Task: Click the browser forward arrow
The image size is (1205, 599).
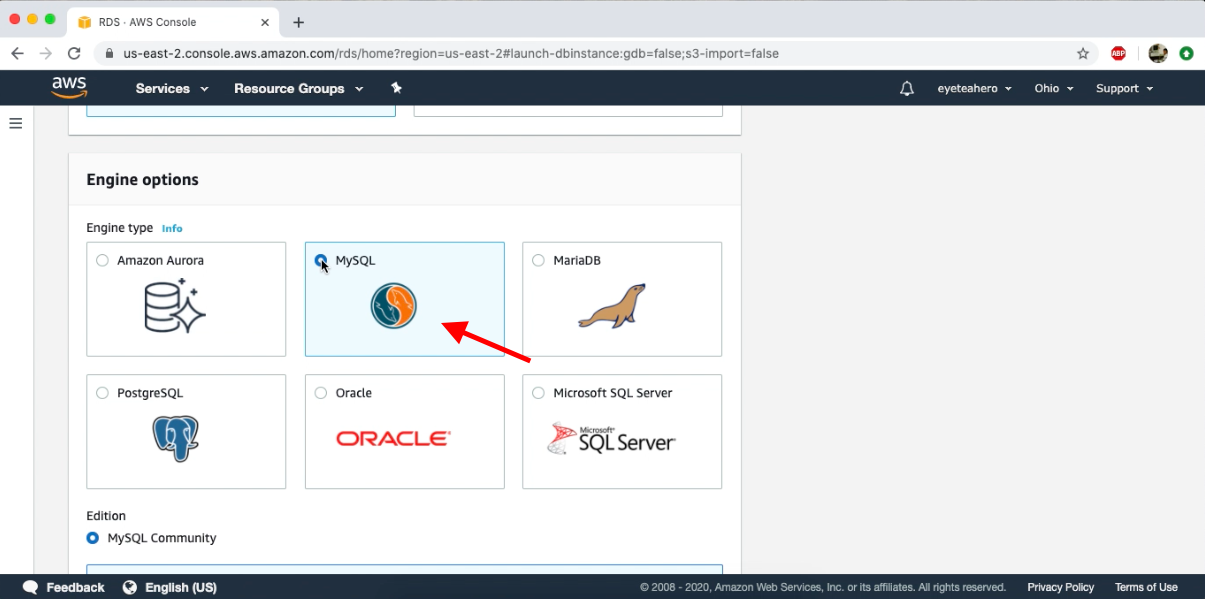Action: tap(45, 53)
